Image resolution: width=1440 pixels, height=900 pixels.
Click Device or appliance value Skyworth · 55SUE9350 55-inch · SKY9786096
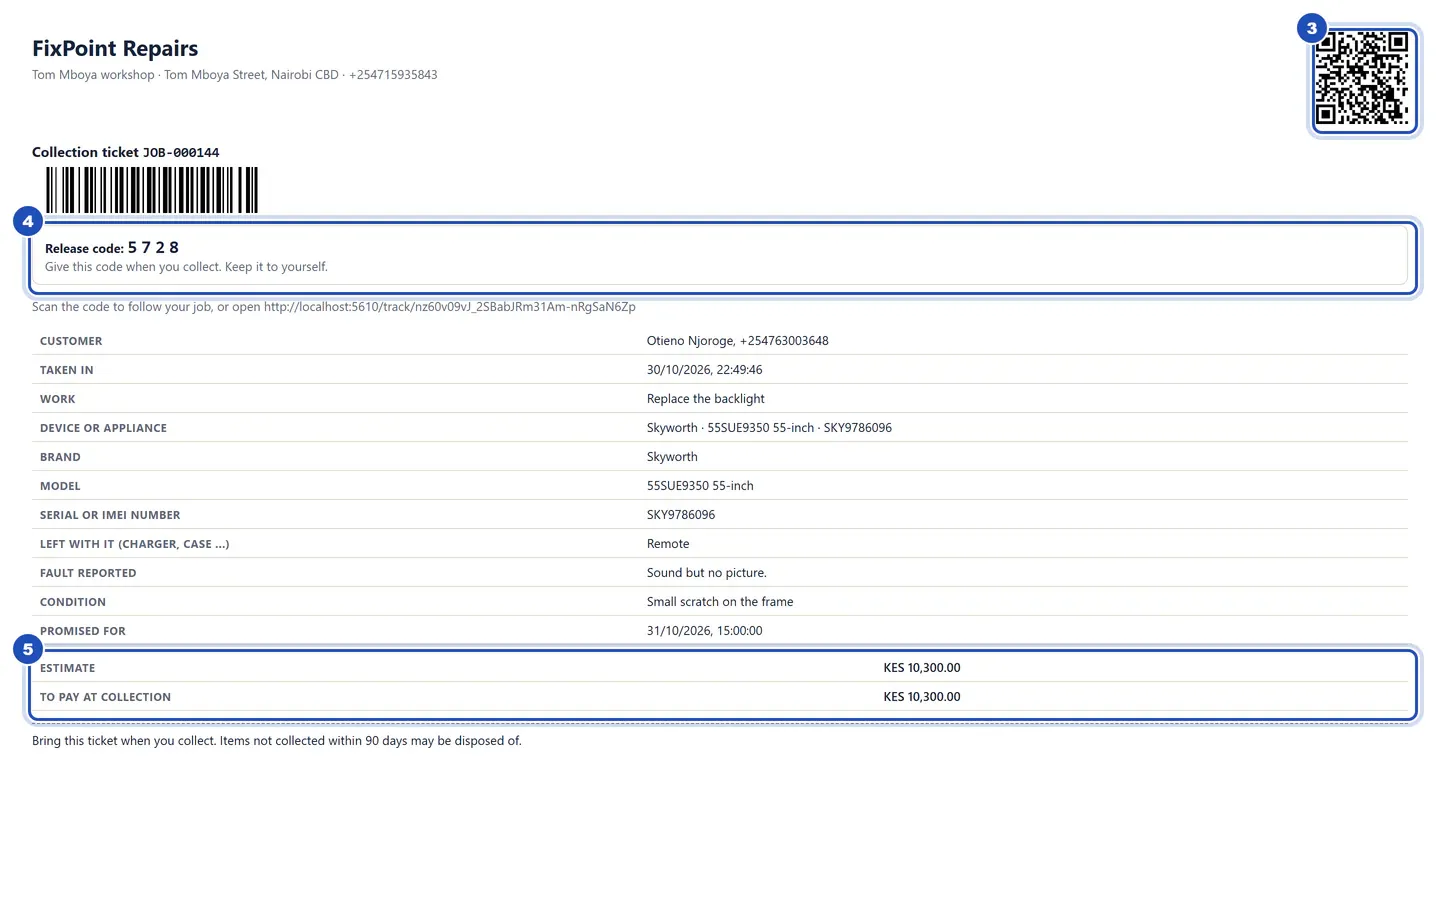(x=769, y=428)
